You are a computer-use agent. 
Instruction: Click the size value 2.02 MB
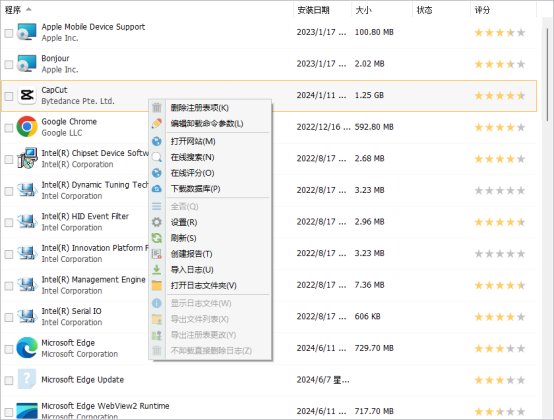pyautogui.click(x=370, y=64)
